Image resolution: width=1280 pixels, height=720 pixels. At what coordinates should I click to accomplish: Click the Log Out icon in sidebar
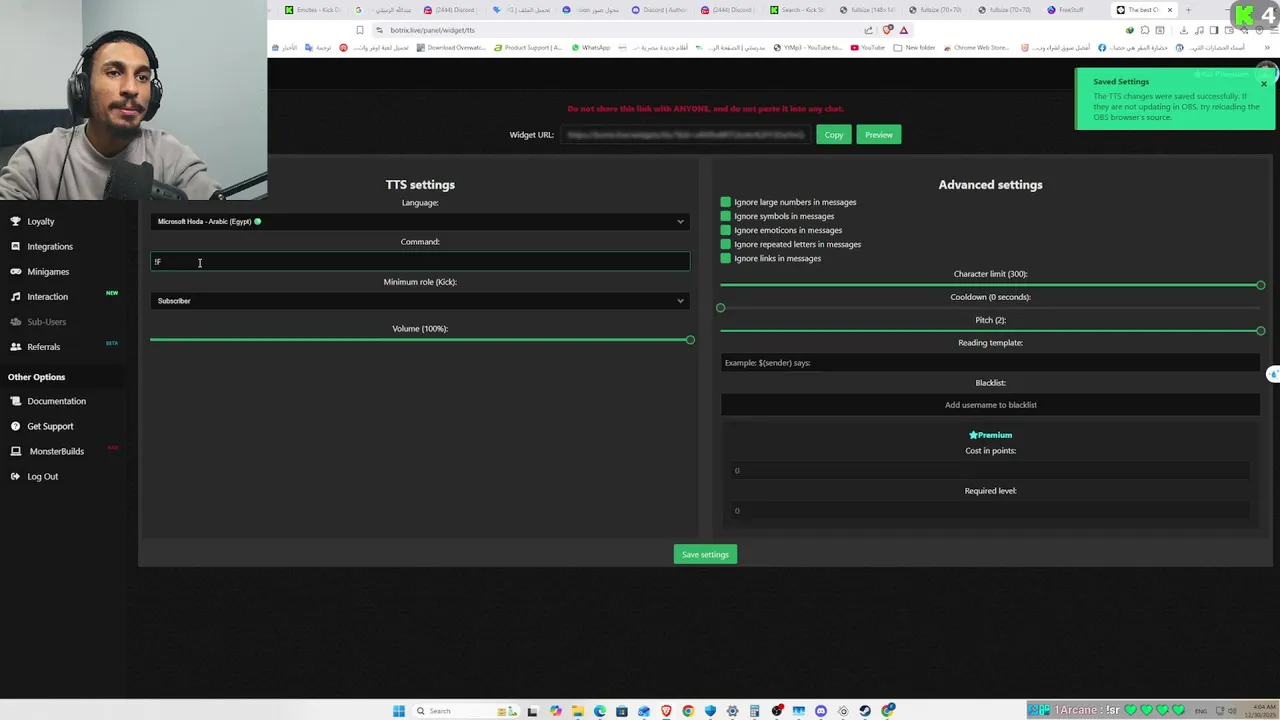(15, 476)
